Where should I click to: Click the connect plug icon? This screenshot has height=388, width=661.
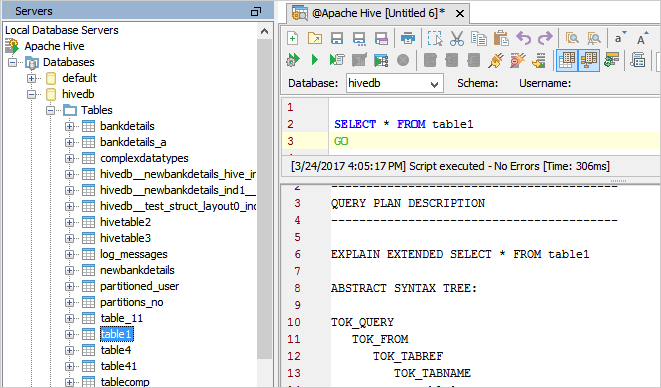click(496, 60)
